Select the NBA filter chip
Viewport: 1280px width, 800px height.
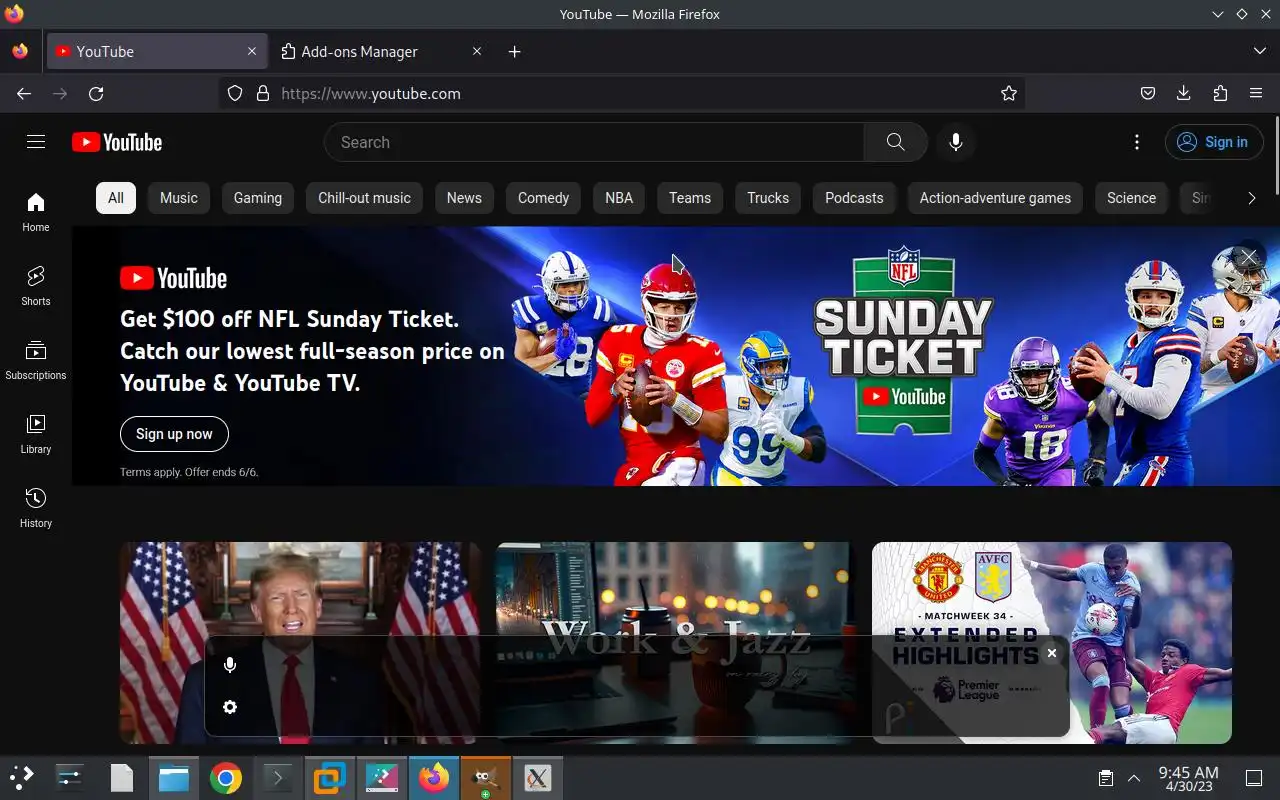coord(619,198)
